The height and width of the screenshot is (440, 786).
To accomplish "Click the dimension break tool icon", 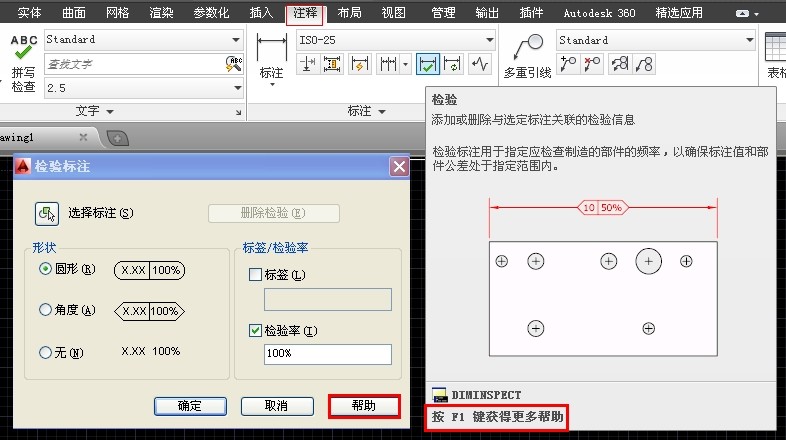I will click(308, 64).
